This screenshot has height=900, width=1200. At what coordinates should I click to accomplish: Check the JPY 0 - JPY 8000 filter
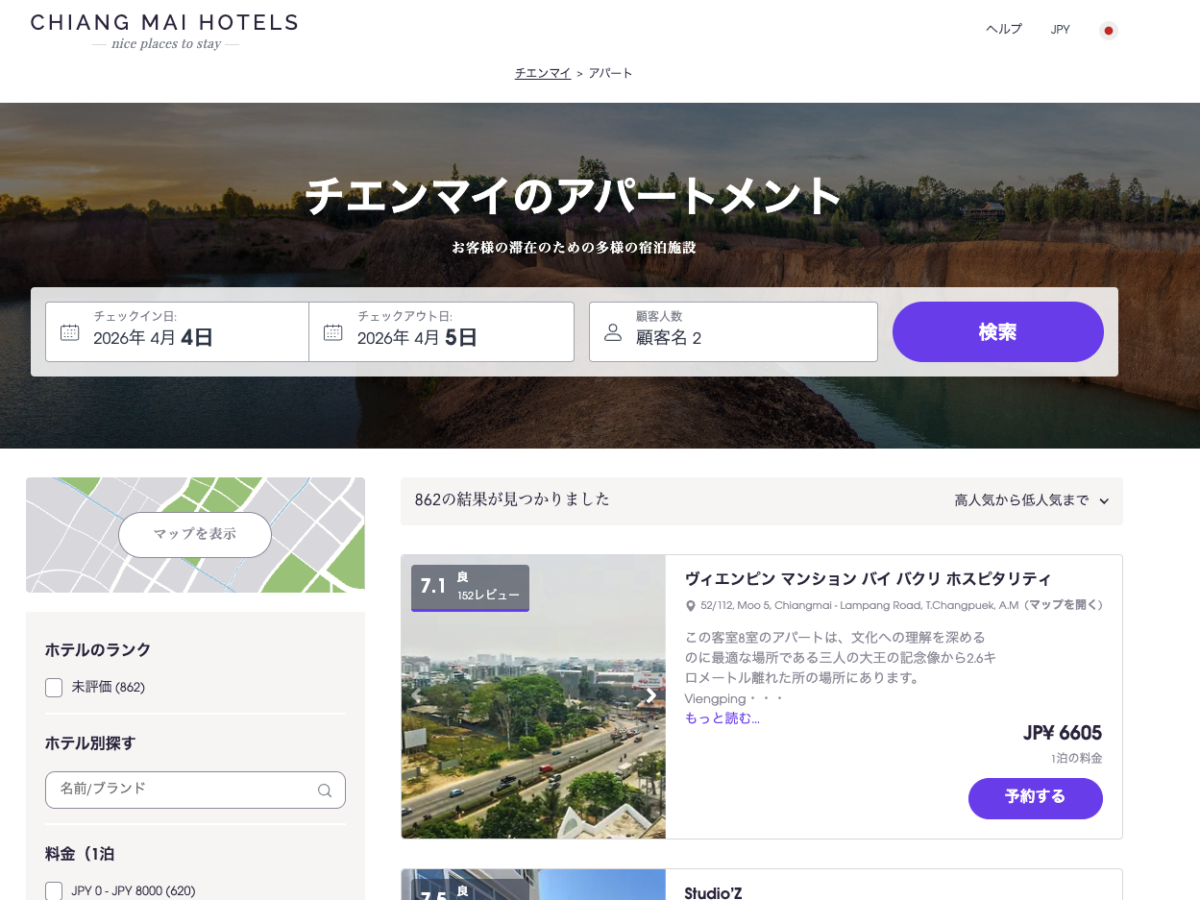coord(54,890)
